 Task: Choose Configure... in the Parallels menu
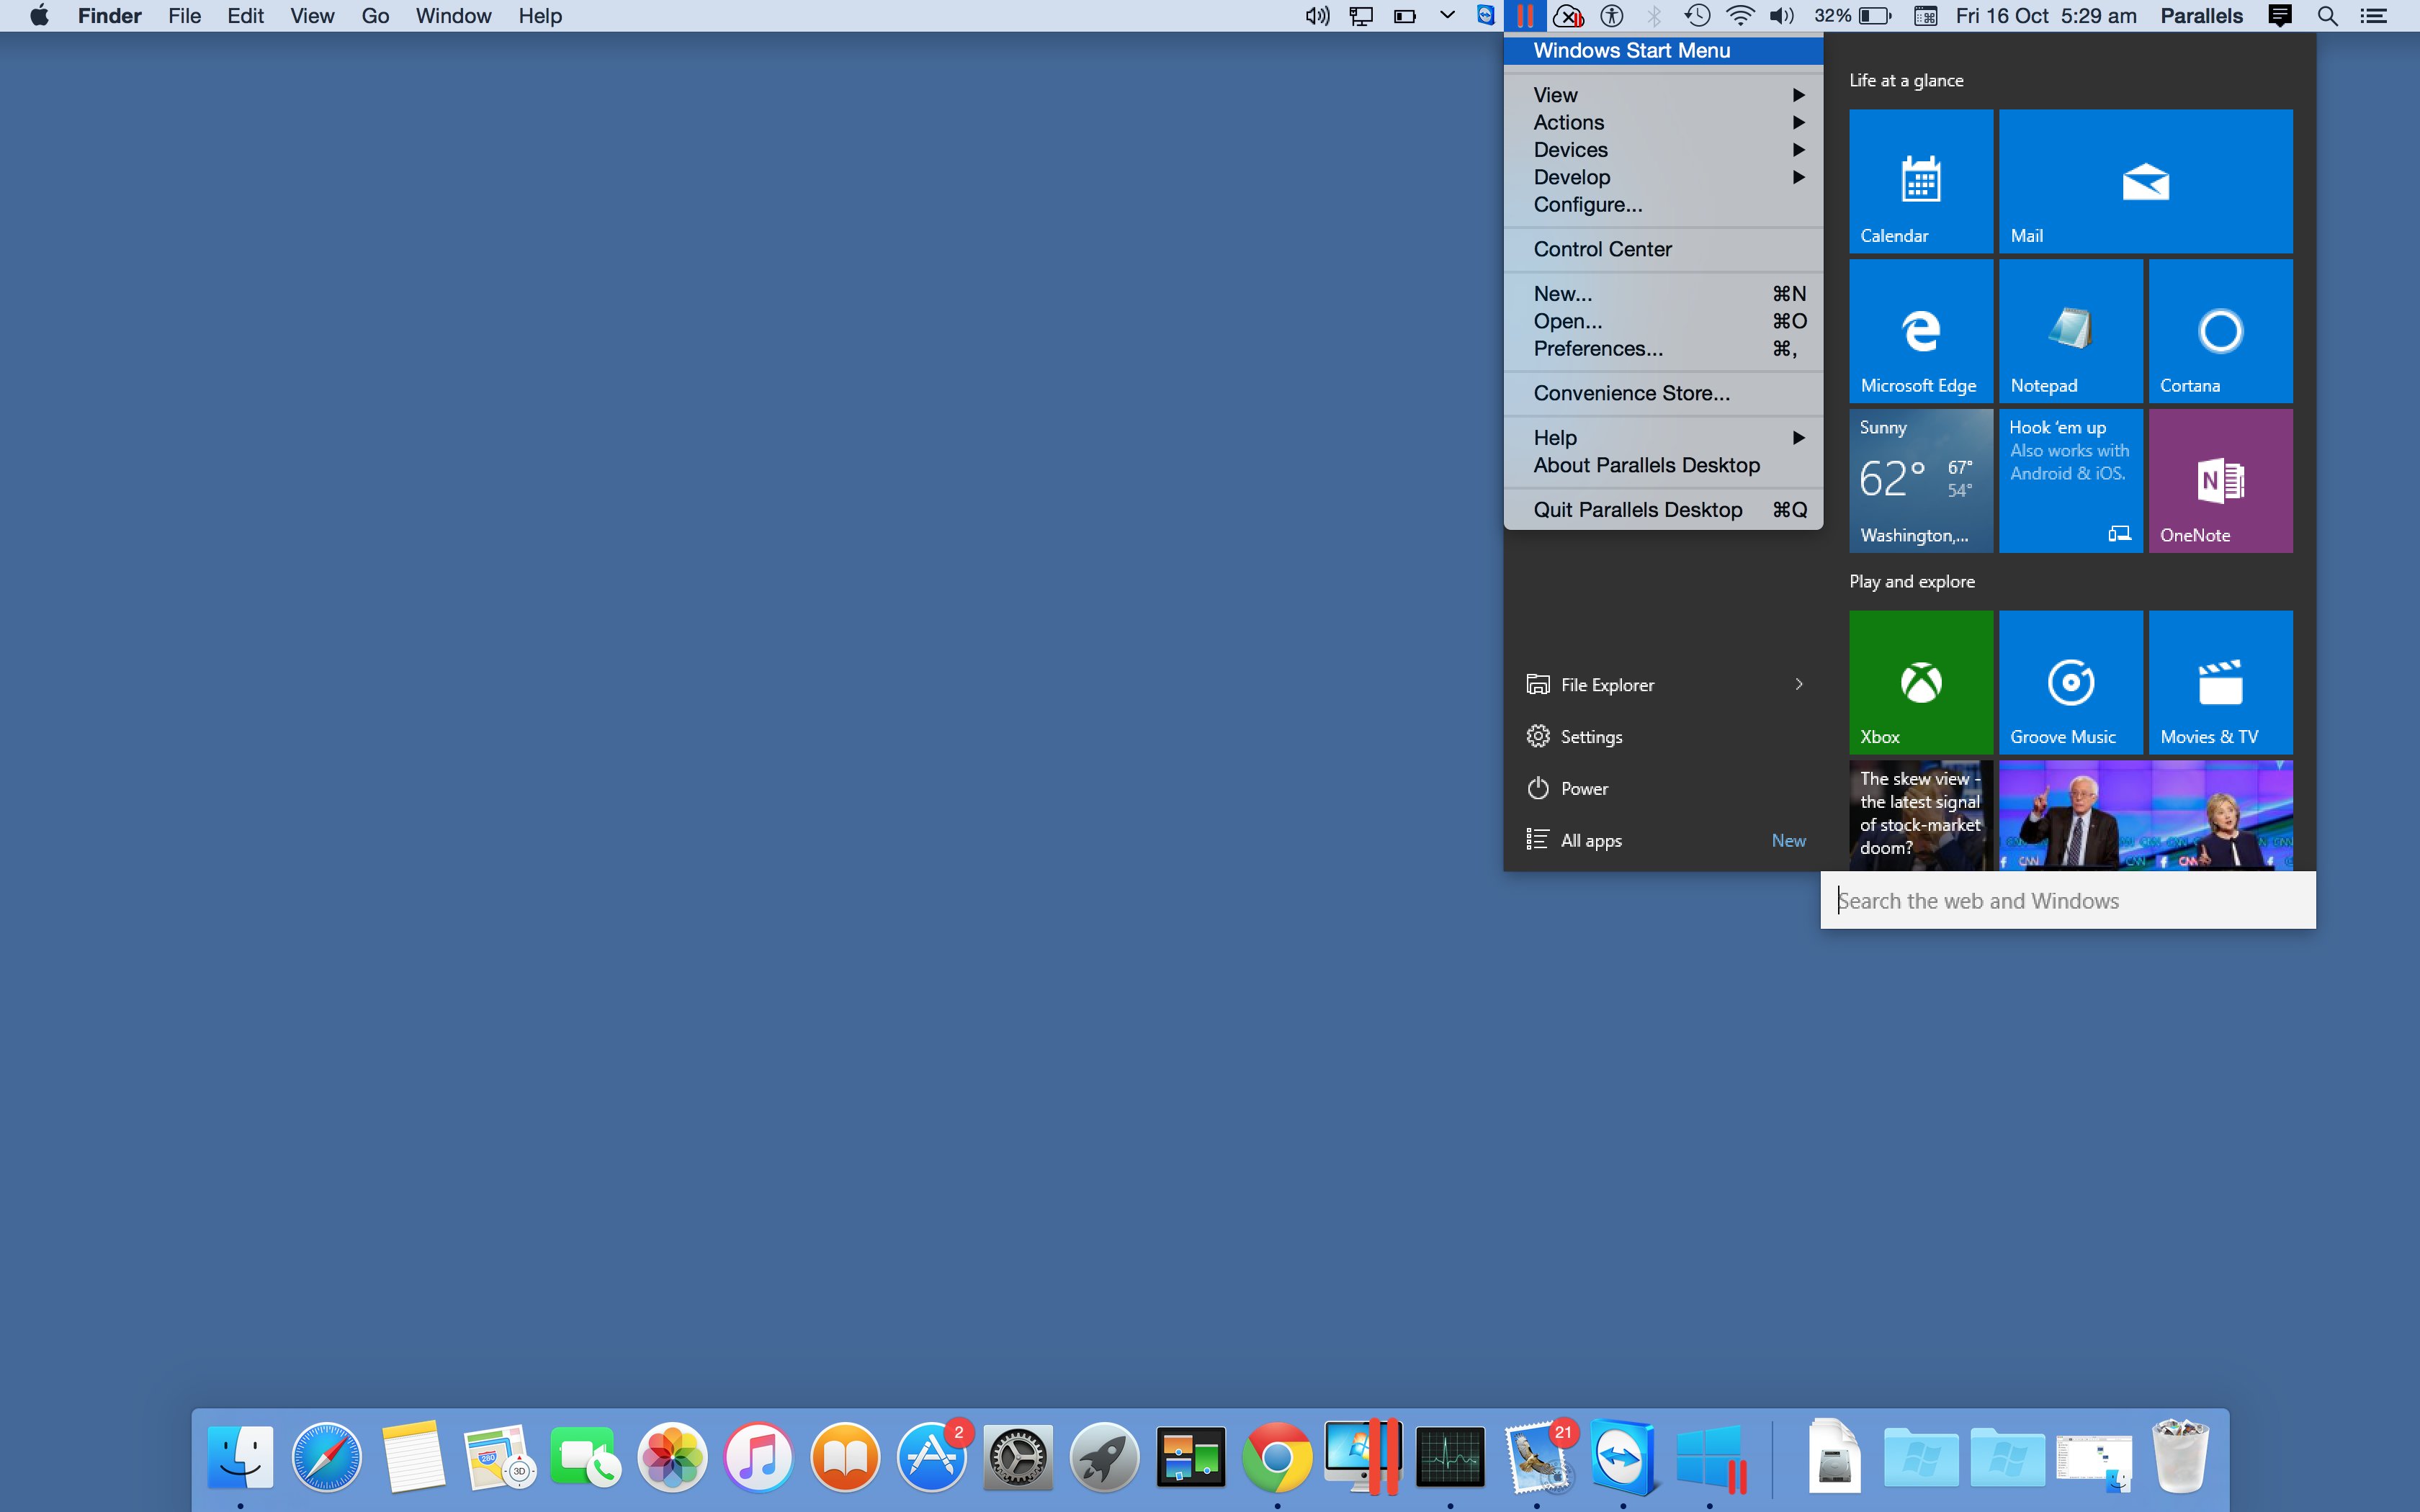click(1663, 205)
